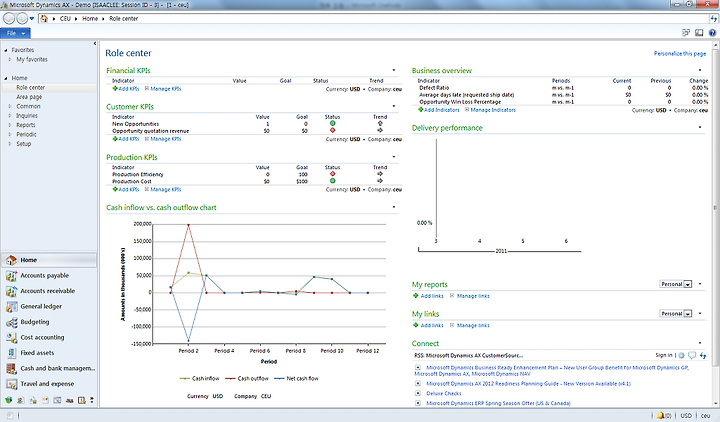Click the Forward navigation arrow button
Viewport: 720px width, 422px height.
coord(22,18)
